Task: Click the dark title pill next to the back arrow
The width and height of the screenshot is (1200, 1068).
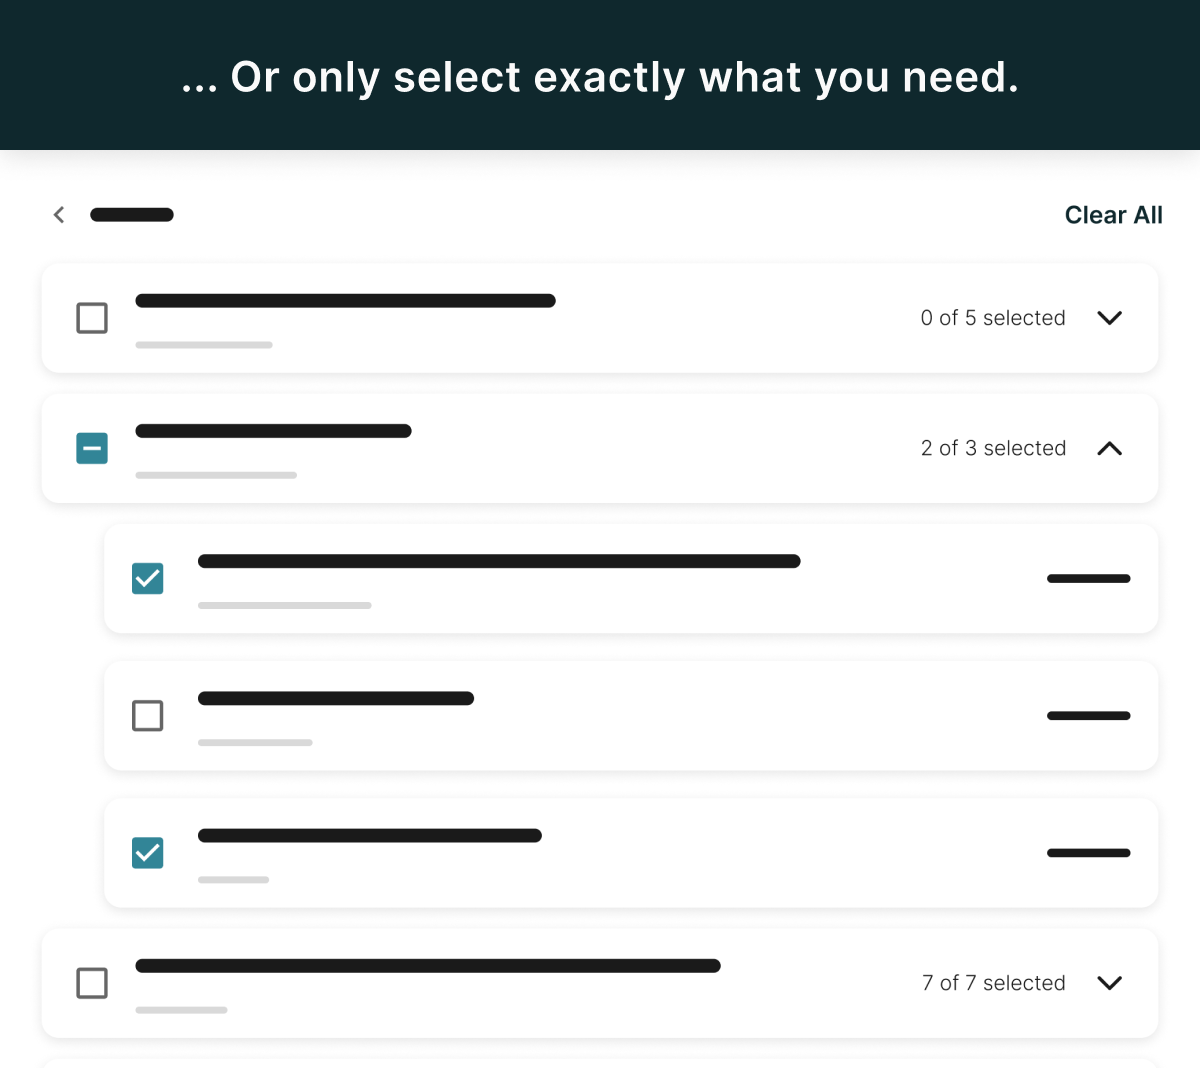Action: pos(131,214)
